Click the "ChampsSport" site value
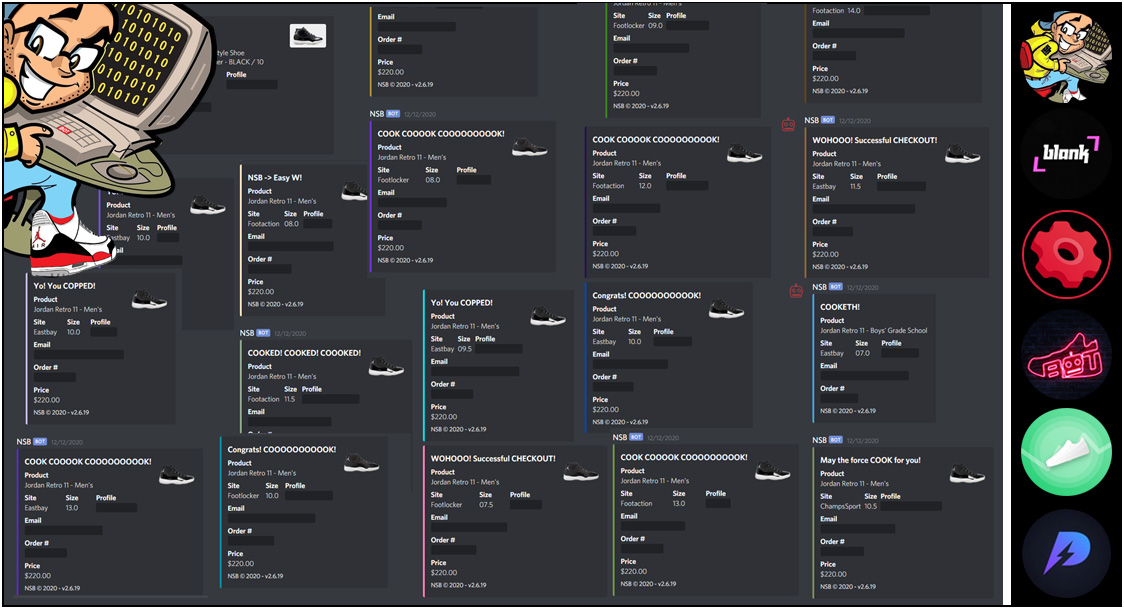This screenshot has width=1124, height=609. click(x=840, y=506)
